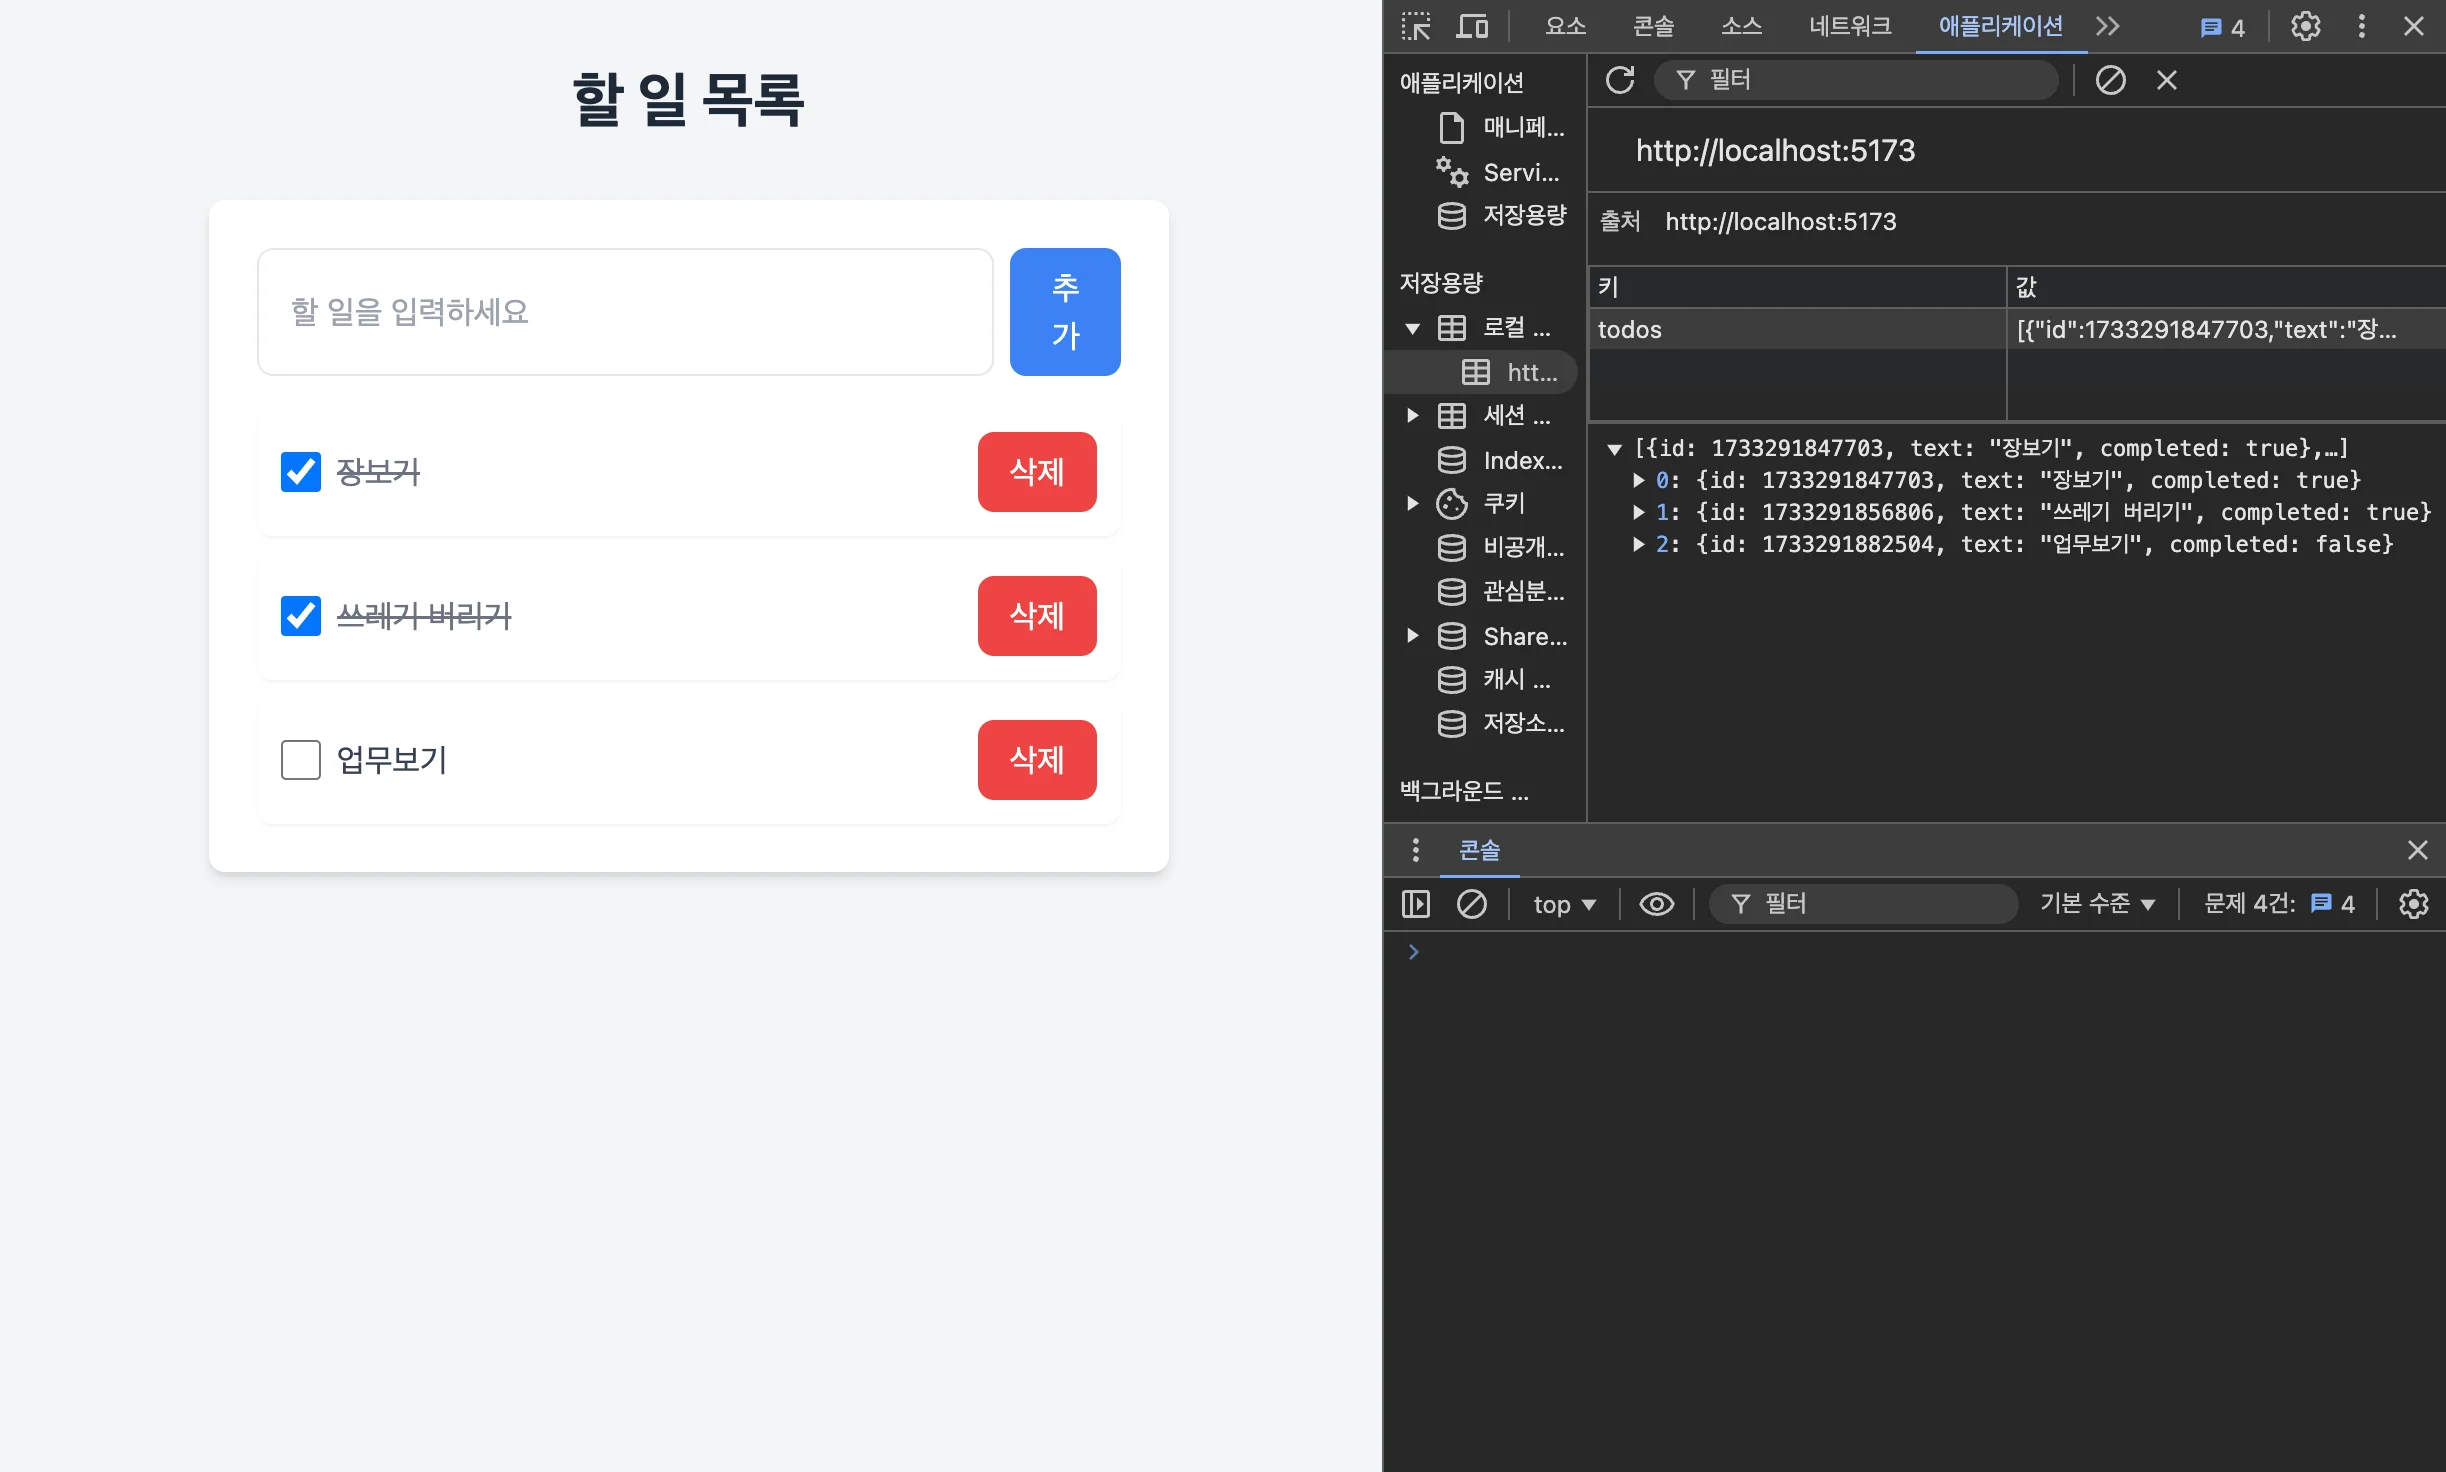This screenshot has width=2446, height=1472.
Task: Click the blue 추가 button
Action: click(1064, 312)
